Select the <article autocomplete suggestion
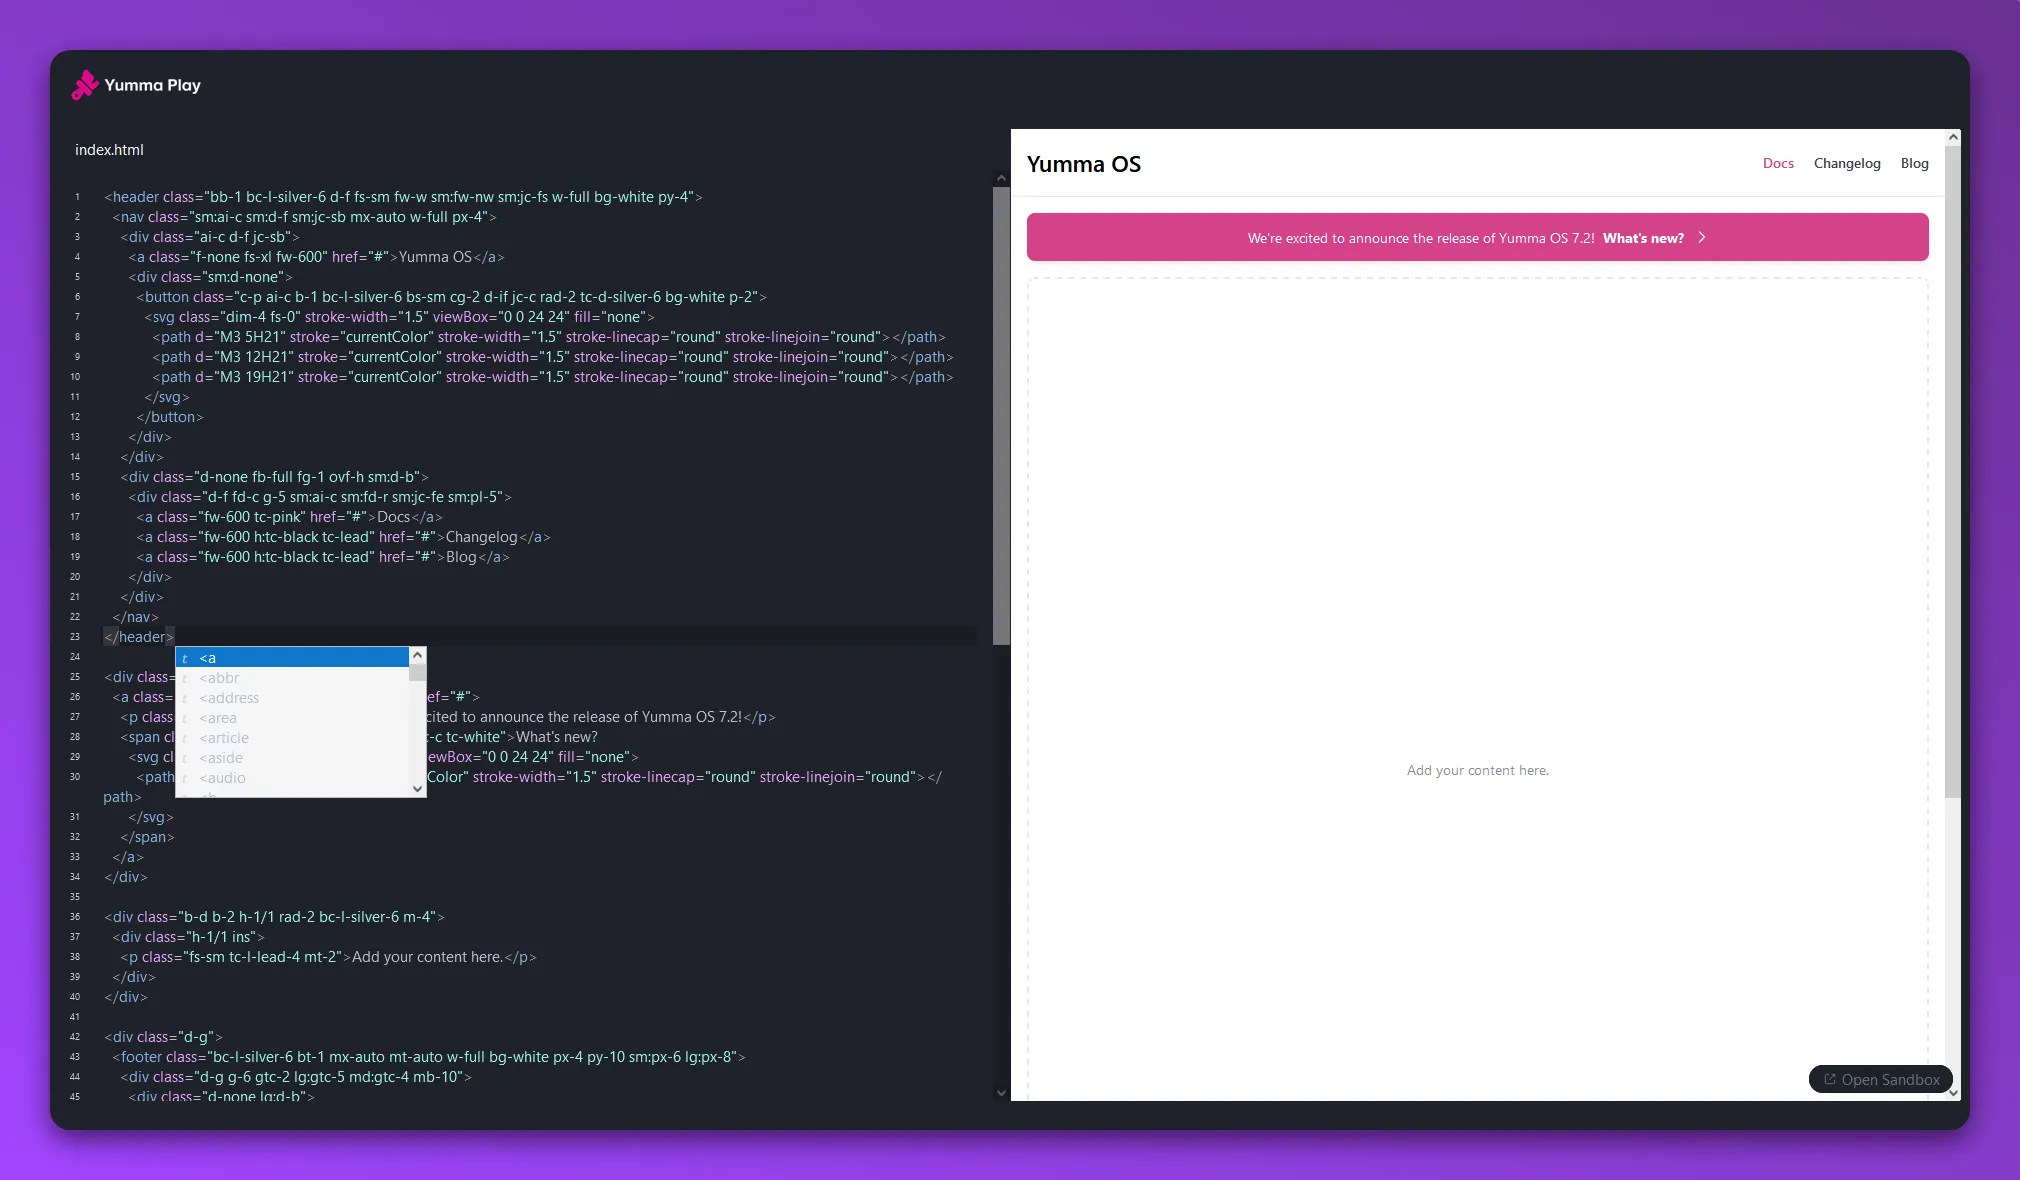 (292, 738)
